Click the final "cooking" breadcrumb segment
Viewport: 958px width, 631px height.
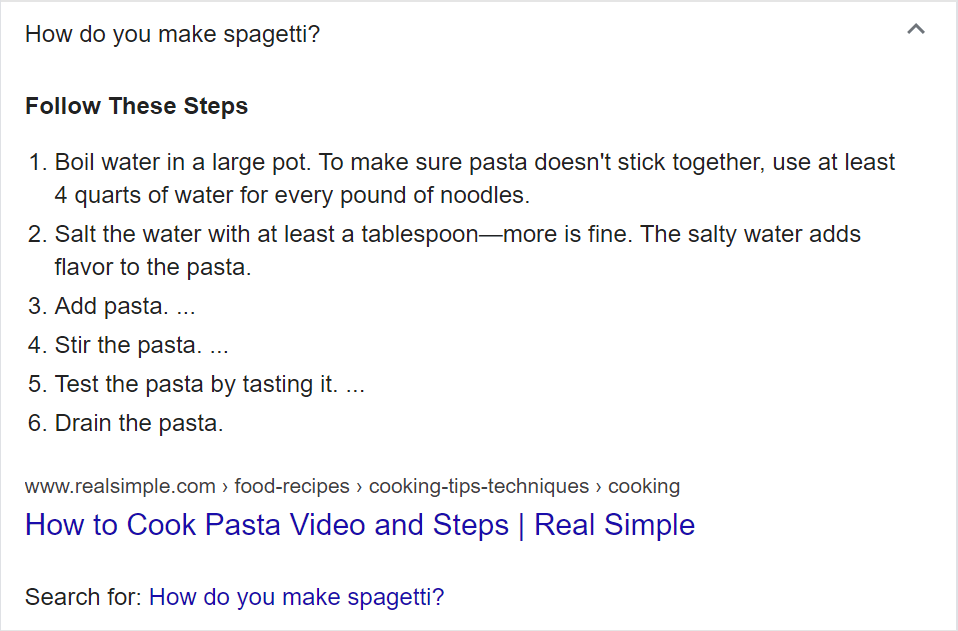[x=644, y=486]
